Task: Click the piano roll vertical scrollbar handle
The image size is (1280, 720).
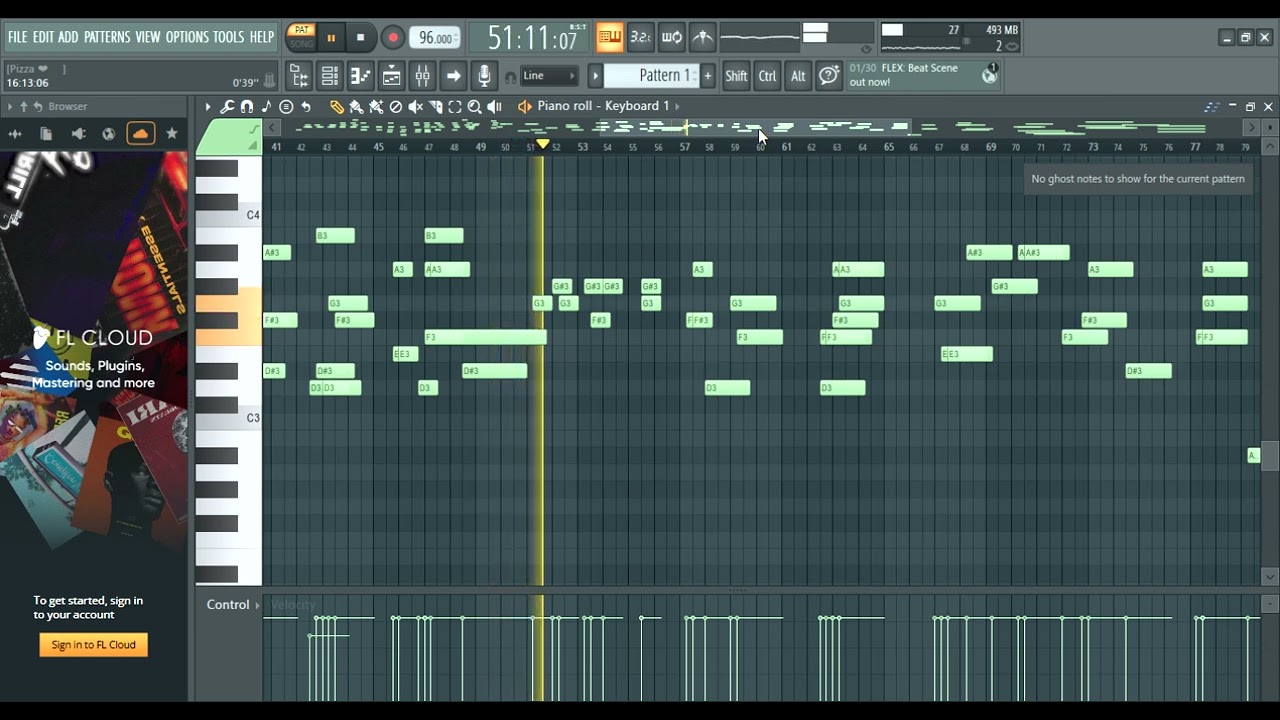Action: (x=1270, y=456)
